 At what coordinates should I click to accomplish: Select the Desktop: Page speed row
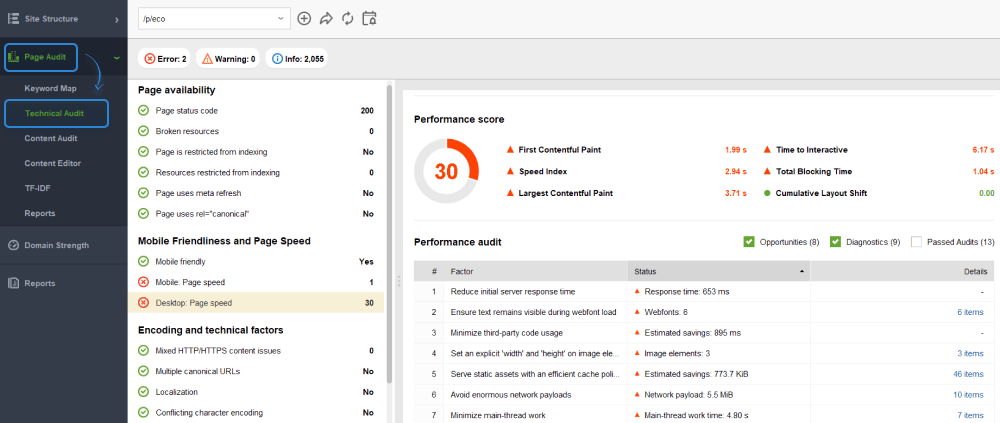pos(256,303)
